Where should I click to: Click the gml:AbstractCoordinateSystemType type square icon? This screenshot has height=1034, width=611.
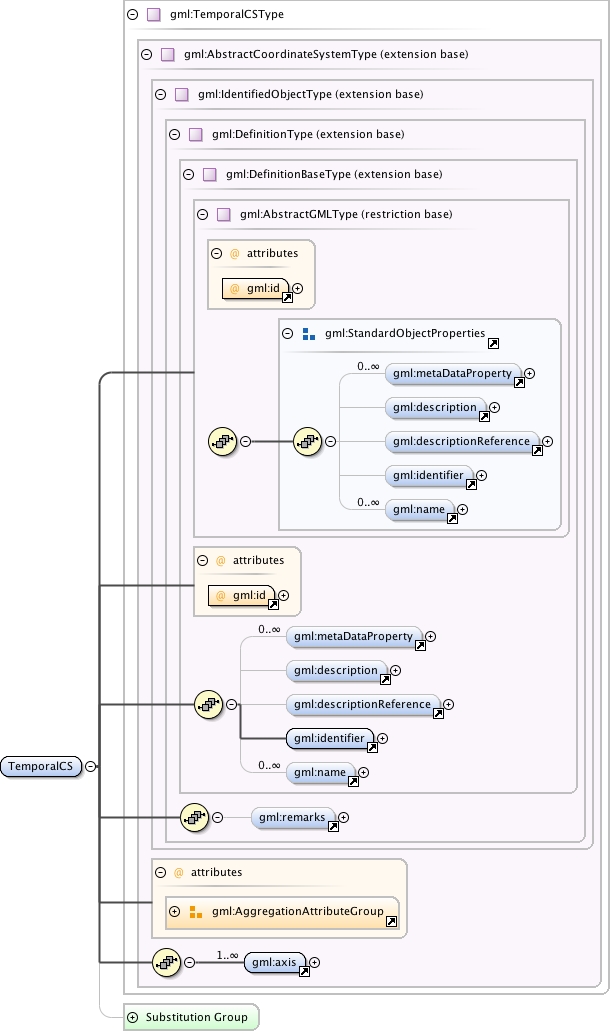pyautogui.click(x=167, y=54)
